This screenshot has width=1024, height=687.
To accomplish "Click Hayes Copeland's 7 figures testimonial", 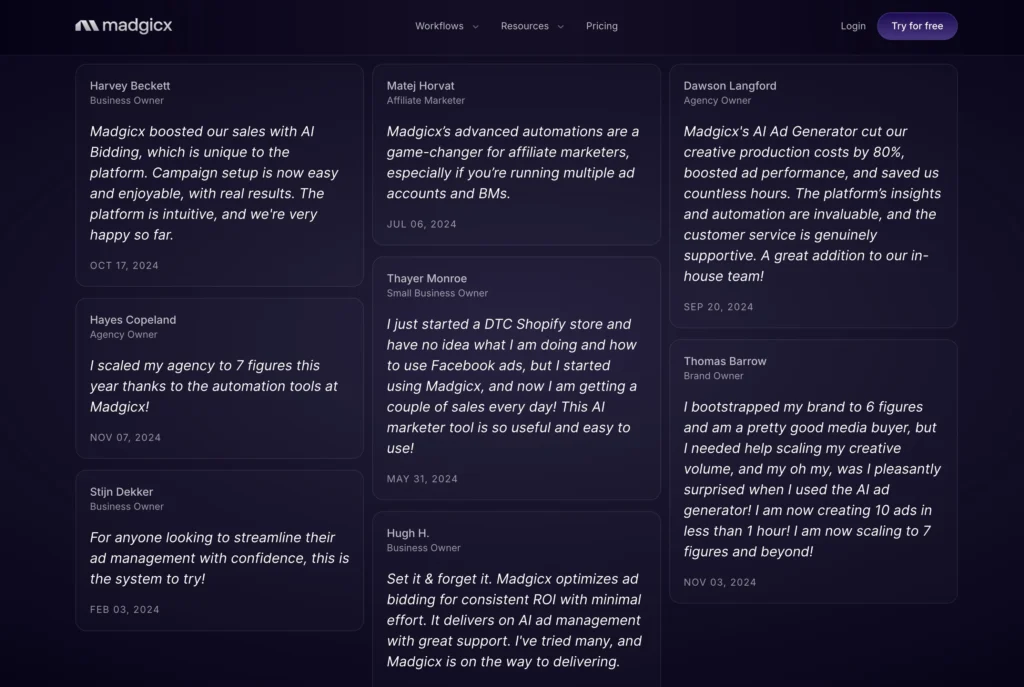I will [214, 386].
